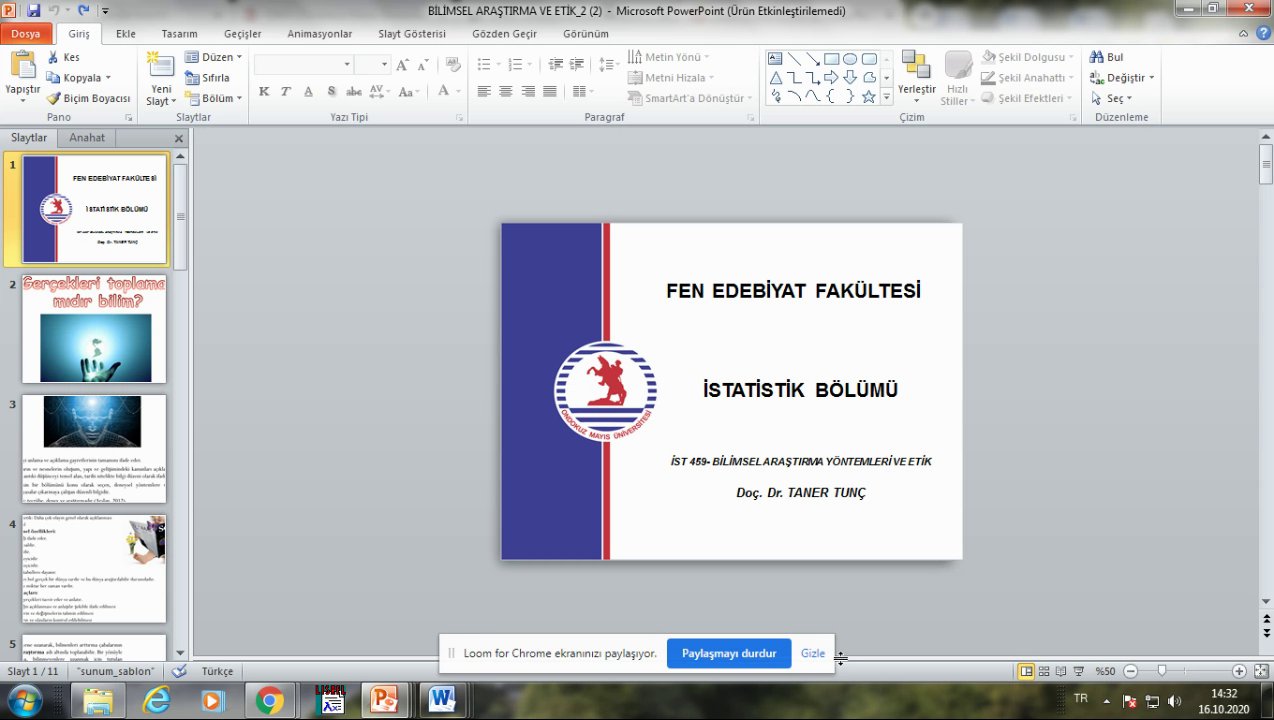The height and width of the screenshot is (720, 1274).
Task: Open the Değiştir replace dropdown
Action: pos(1121,77)
